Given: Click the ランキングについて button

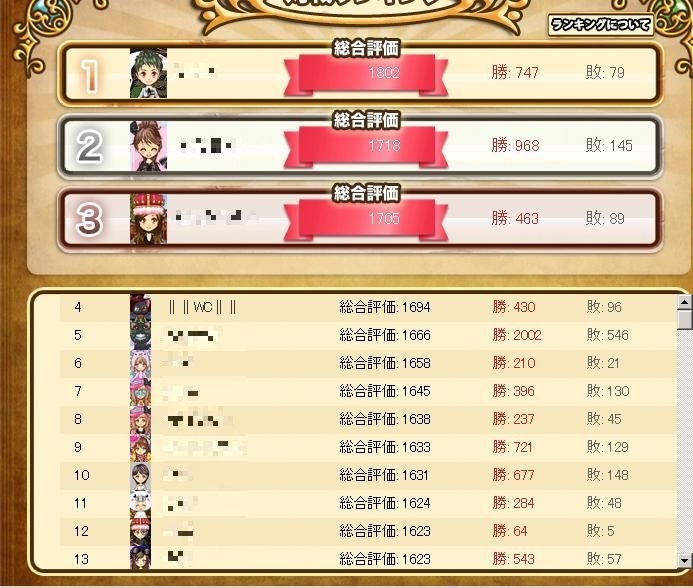Looking at the screenshot, I should 601,25.
